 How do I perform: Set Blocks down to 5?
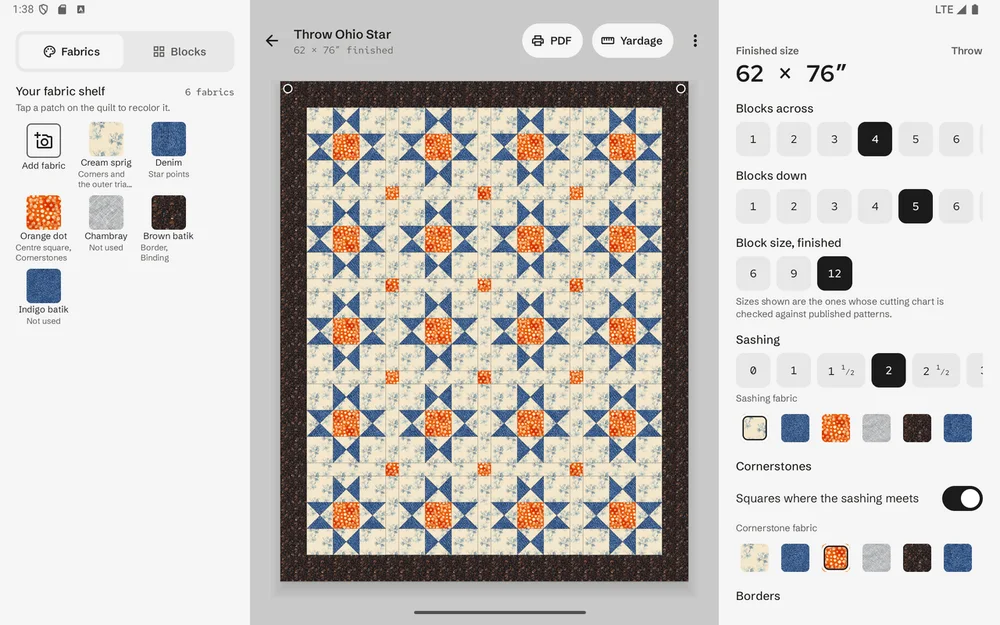tap(915, 206)
